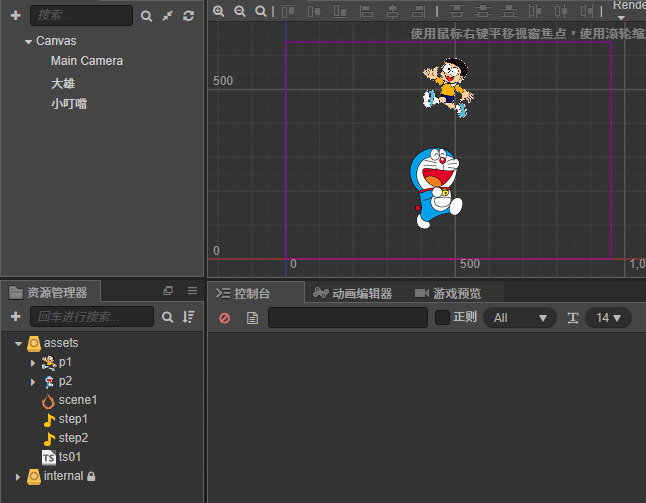The image size is (646, 503).
Task: Clear the console log
Action: [225, 318]
